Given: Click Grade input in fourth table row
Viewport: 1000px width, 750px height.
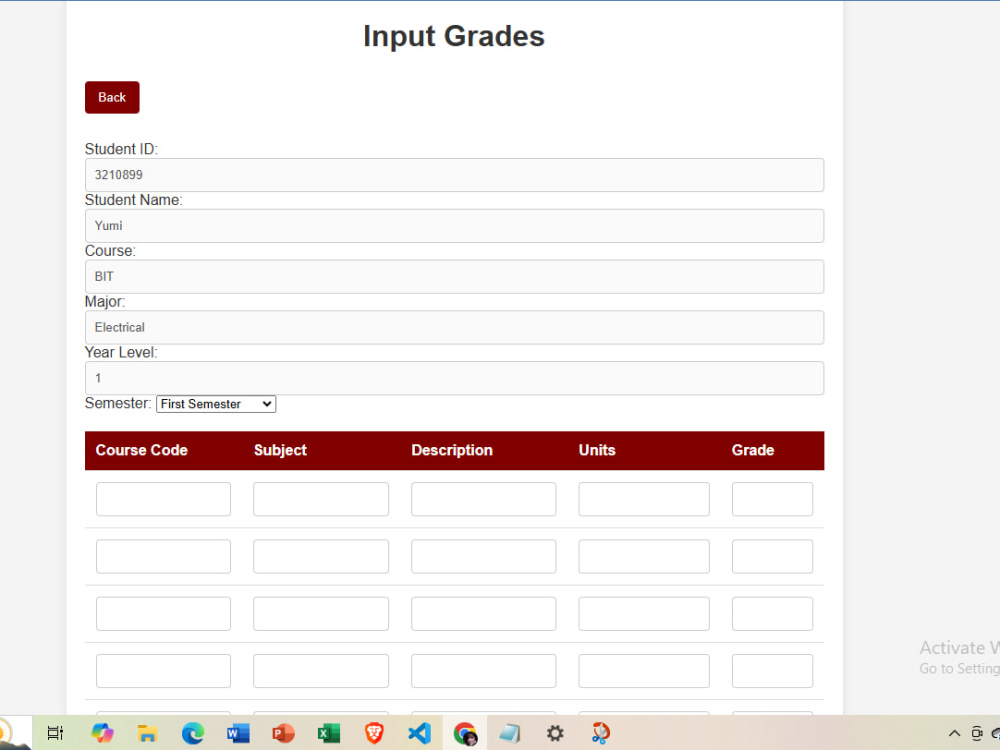Looking at the screenshot, I should [772, 671].
